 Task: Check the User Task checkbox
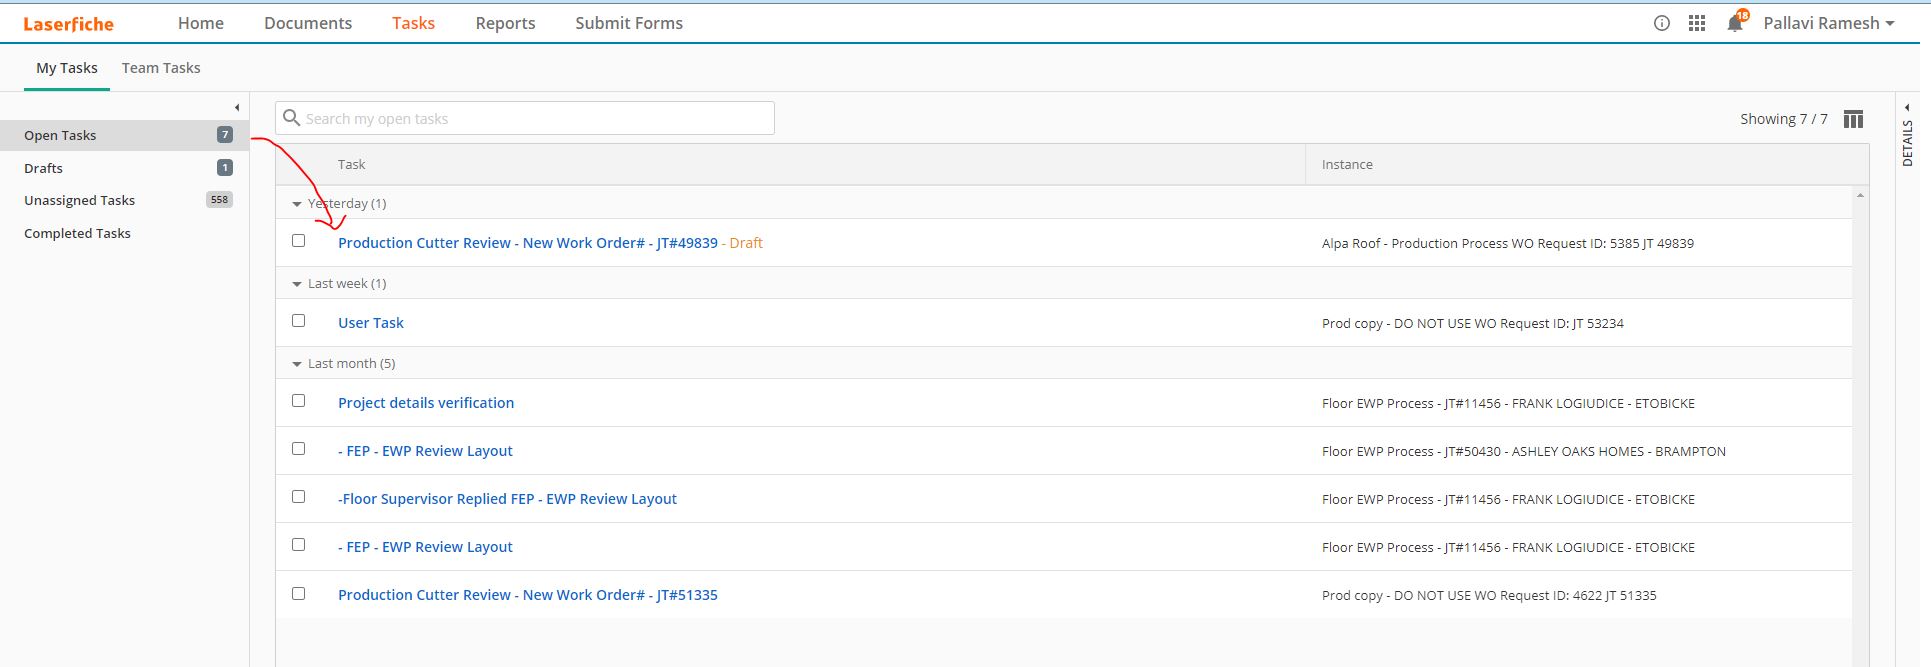[x=298, y=321]
